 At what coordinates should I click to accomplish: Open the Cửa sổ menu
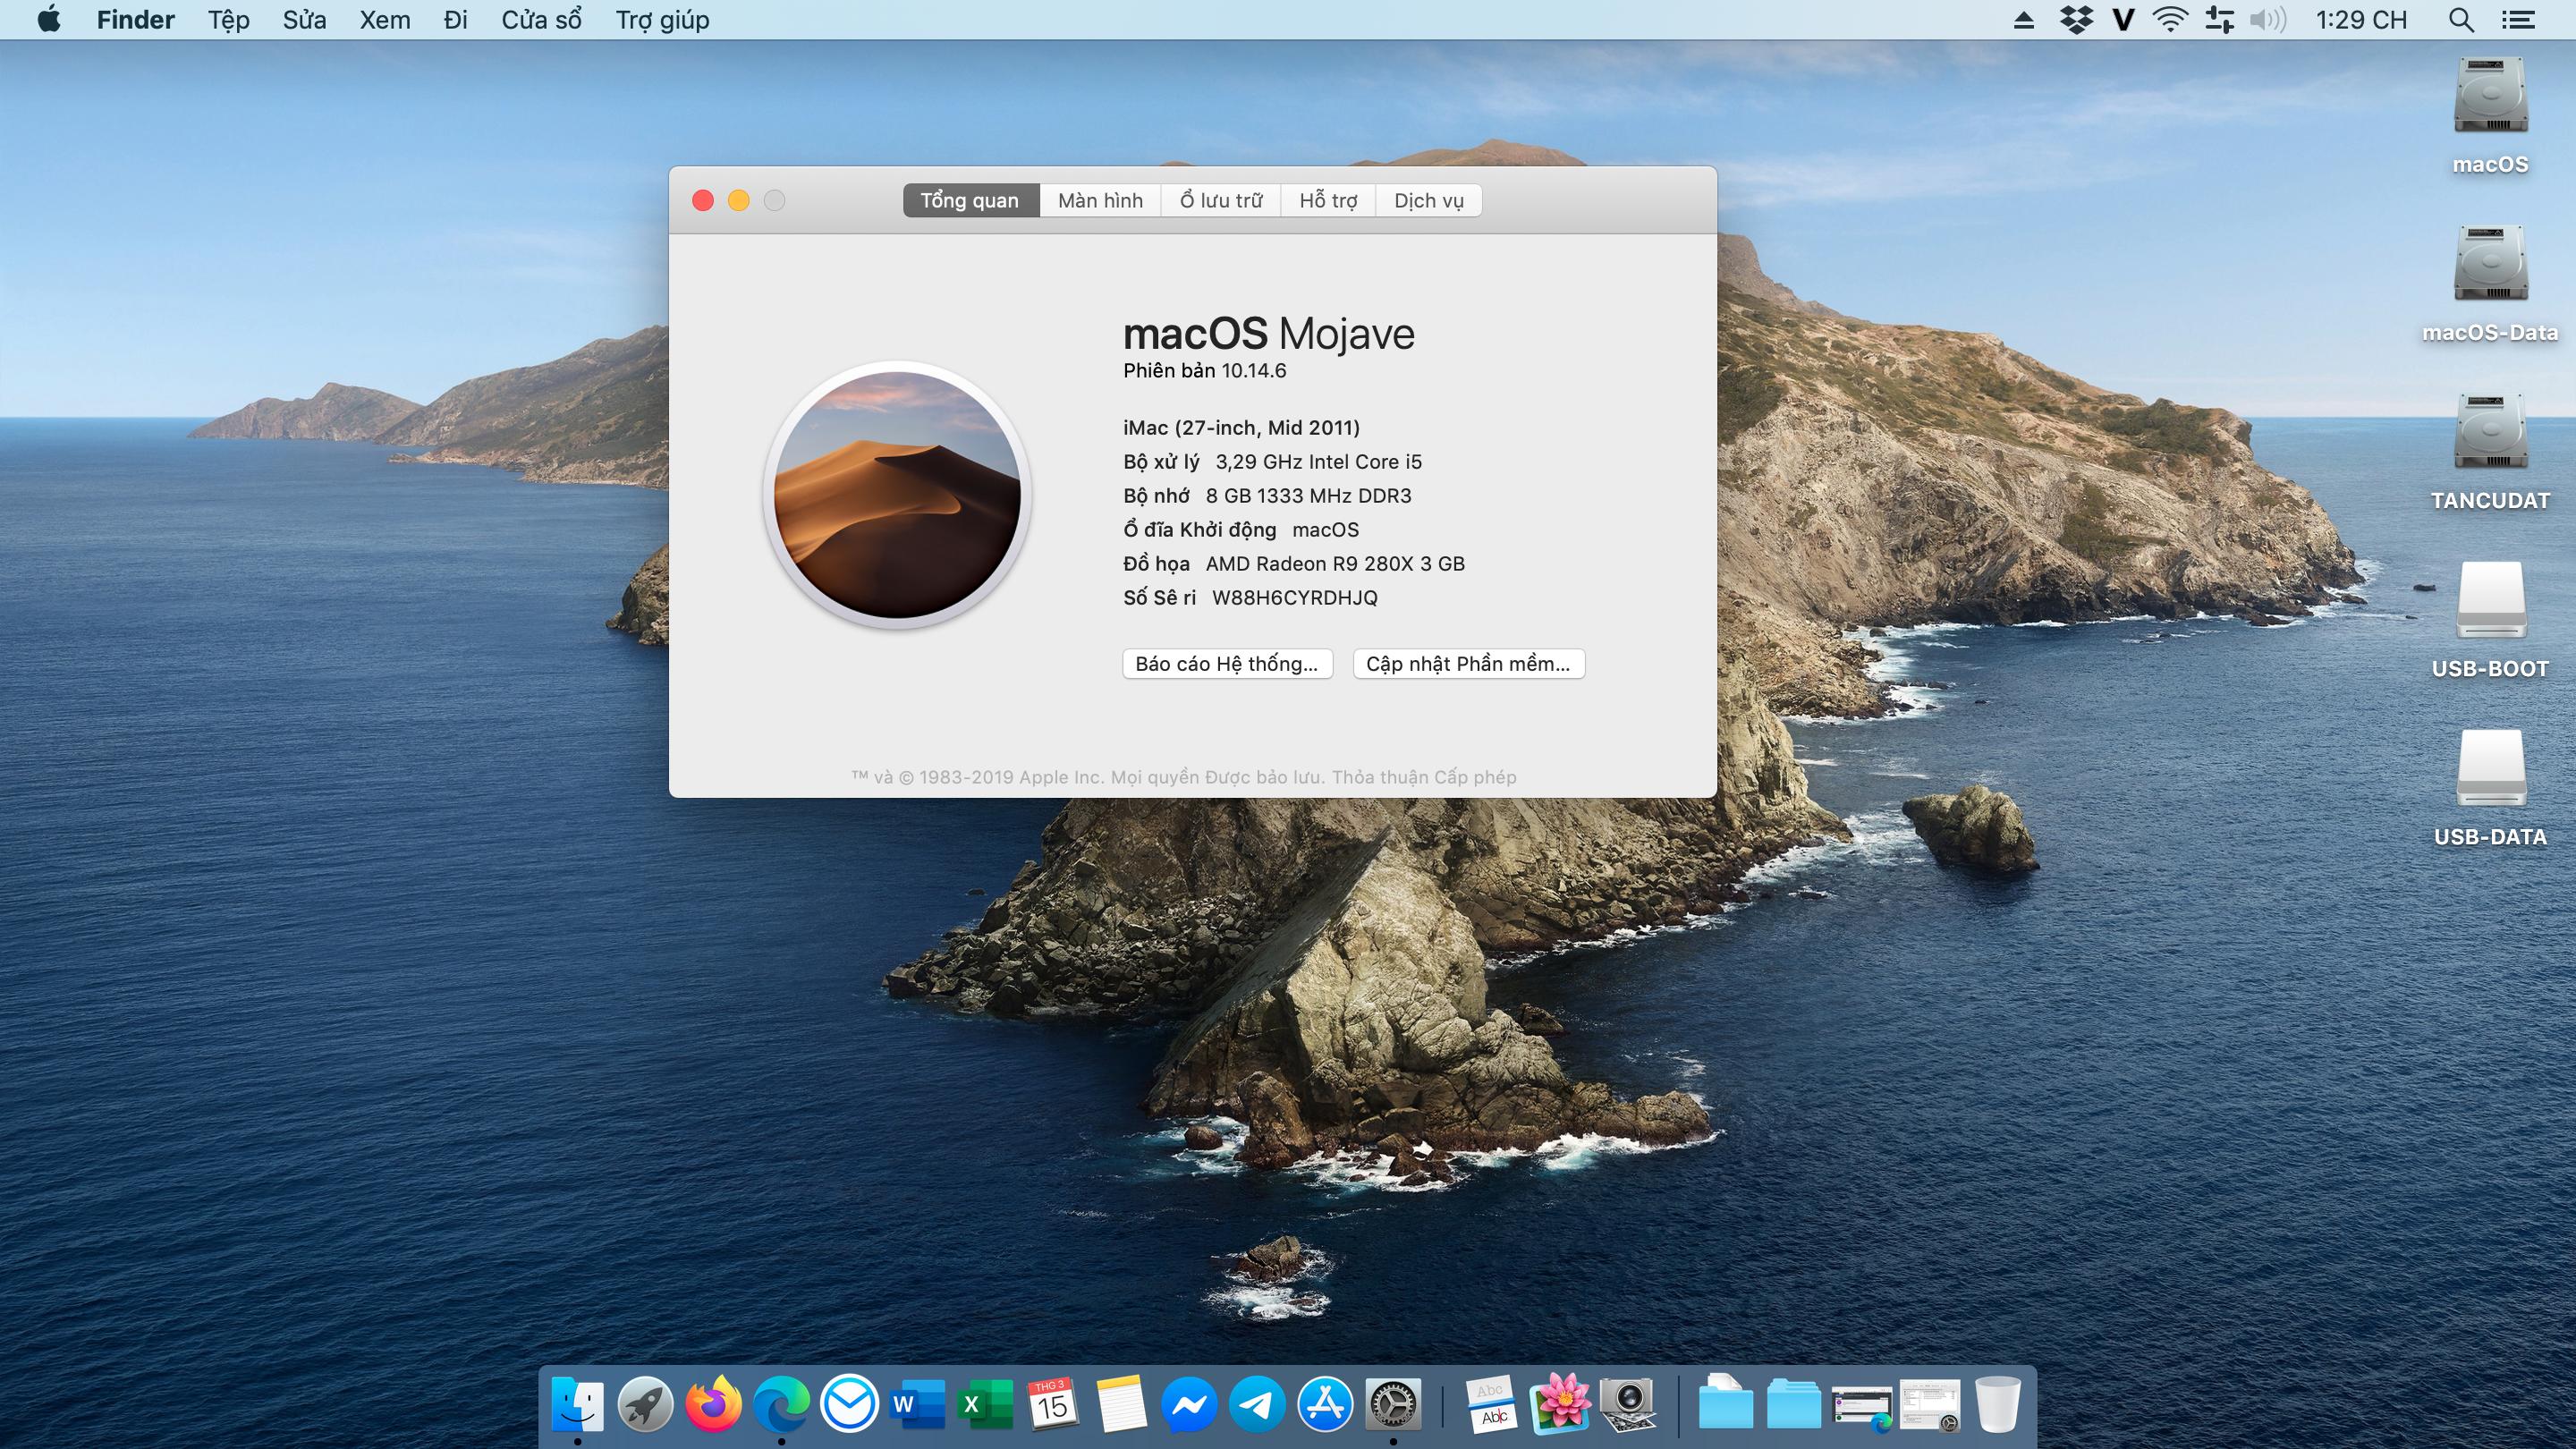coord(542,20)
